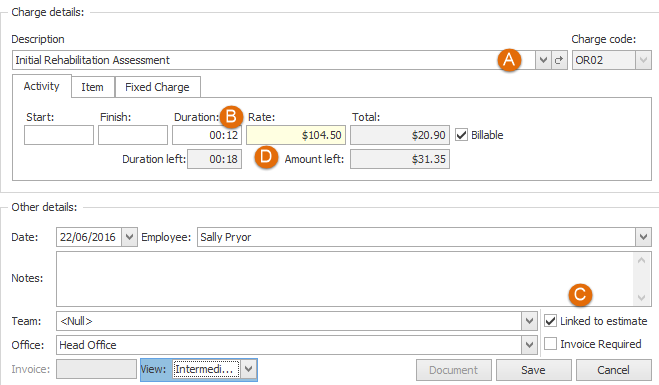Toggle the Linked to estimate checkbox

click(x=550, y=321)
